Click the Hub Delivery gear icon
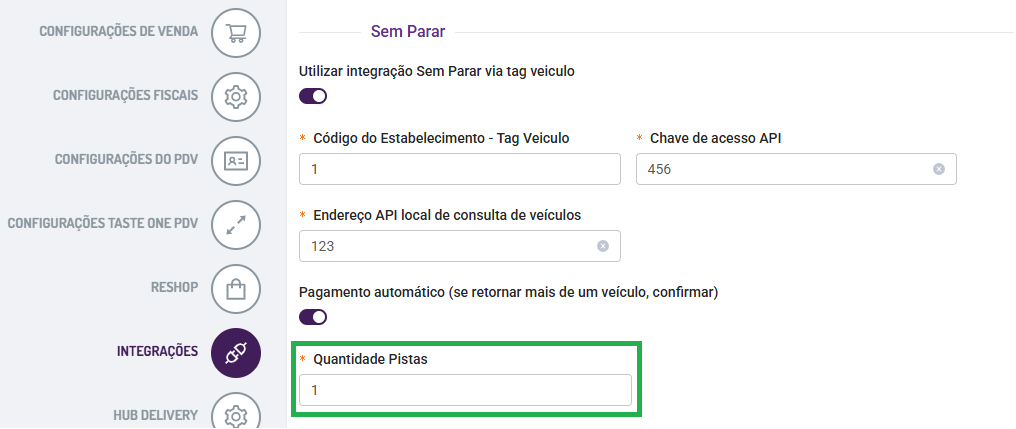This screenshot has width=1016, height=429. [x=236, y=414]
